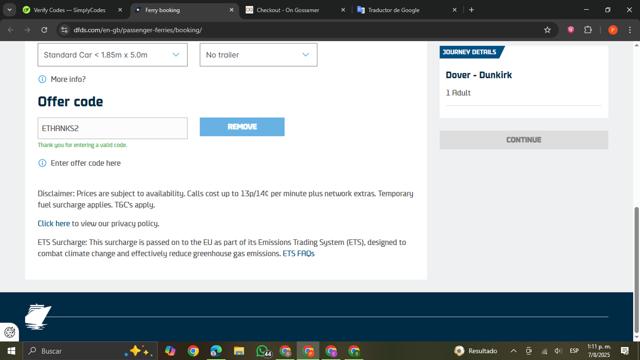
Task: Close the Traductor de Google tab
Action: pos(454,10)
